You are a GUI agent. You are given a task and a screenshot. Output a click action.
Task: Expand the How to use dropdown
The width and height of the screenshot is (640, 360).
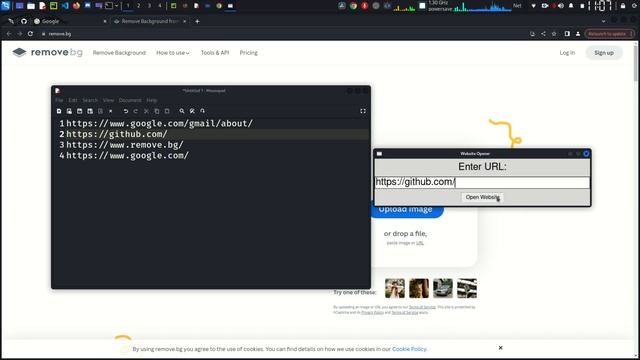pos(173,53)
